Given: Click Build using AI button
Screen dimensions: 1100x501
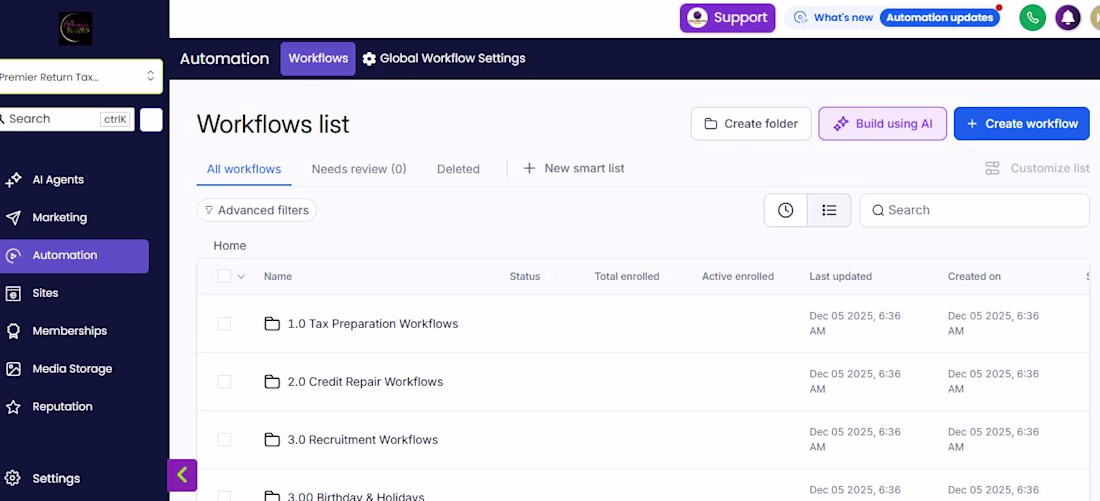Looking at the screenshot, I should (883, 124).
